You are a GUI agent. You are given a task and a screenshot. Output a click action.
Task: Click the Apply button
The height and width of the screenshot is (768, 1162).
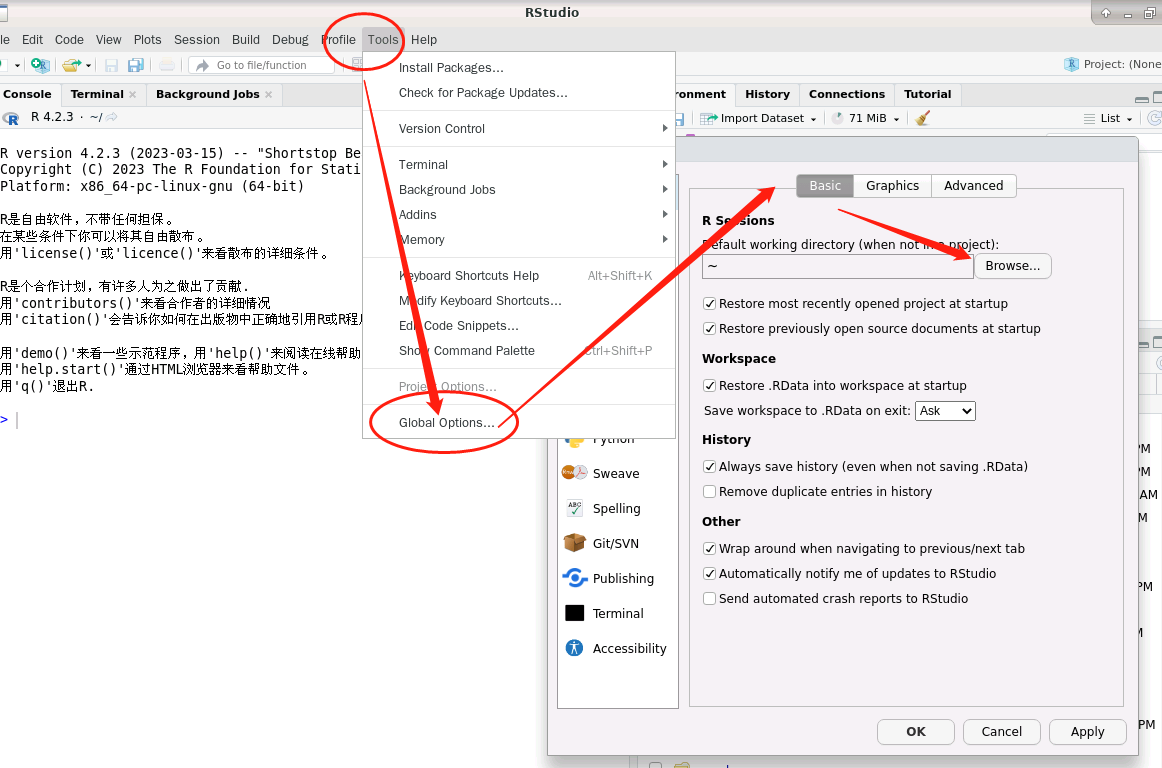[x=1087, y=732]
